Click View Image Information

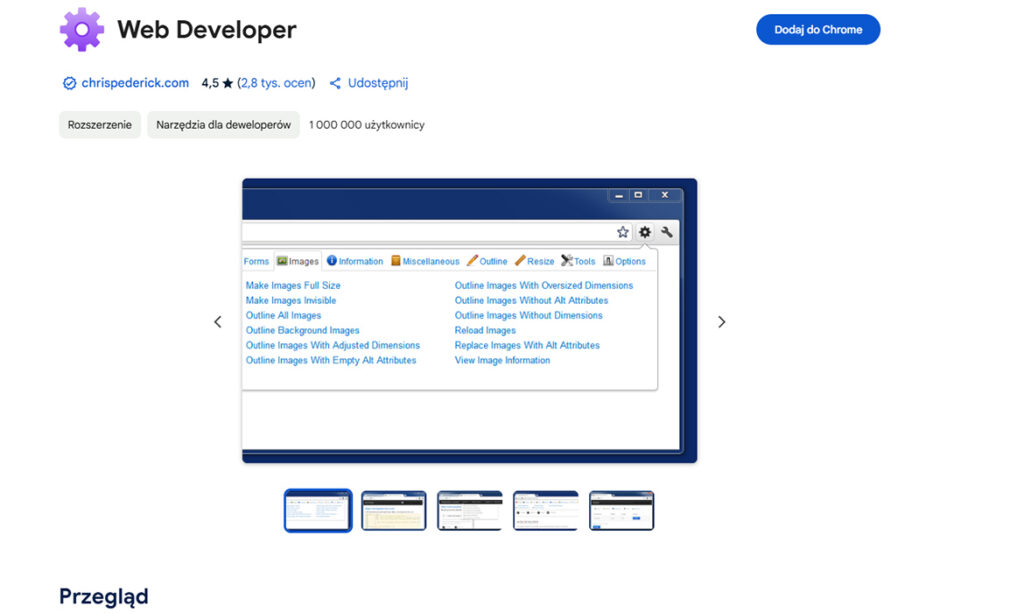tap(502, 360)
